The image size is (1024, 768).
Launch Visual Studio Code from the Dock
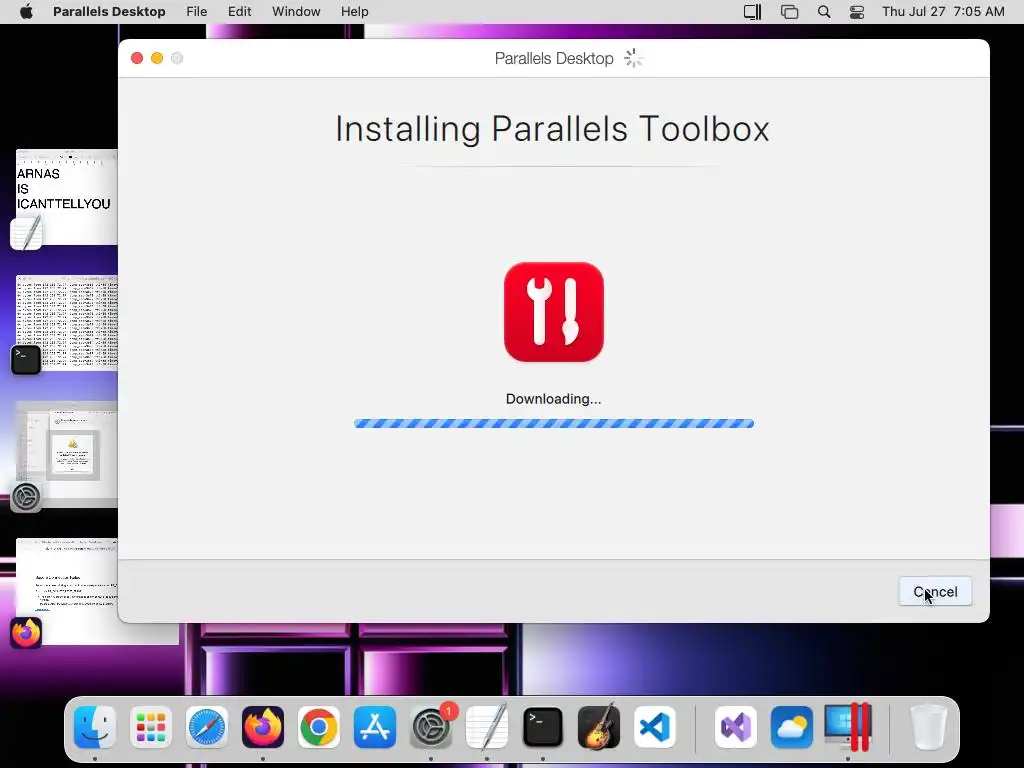point(654,727)
